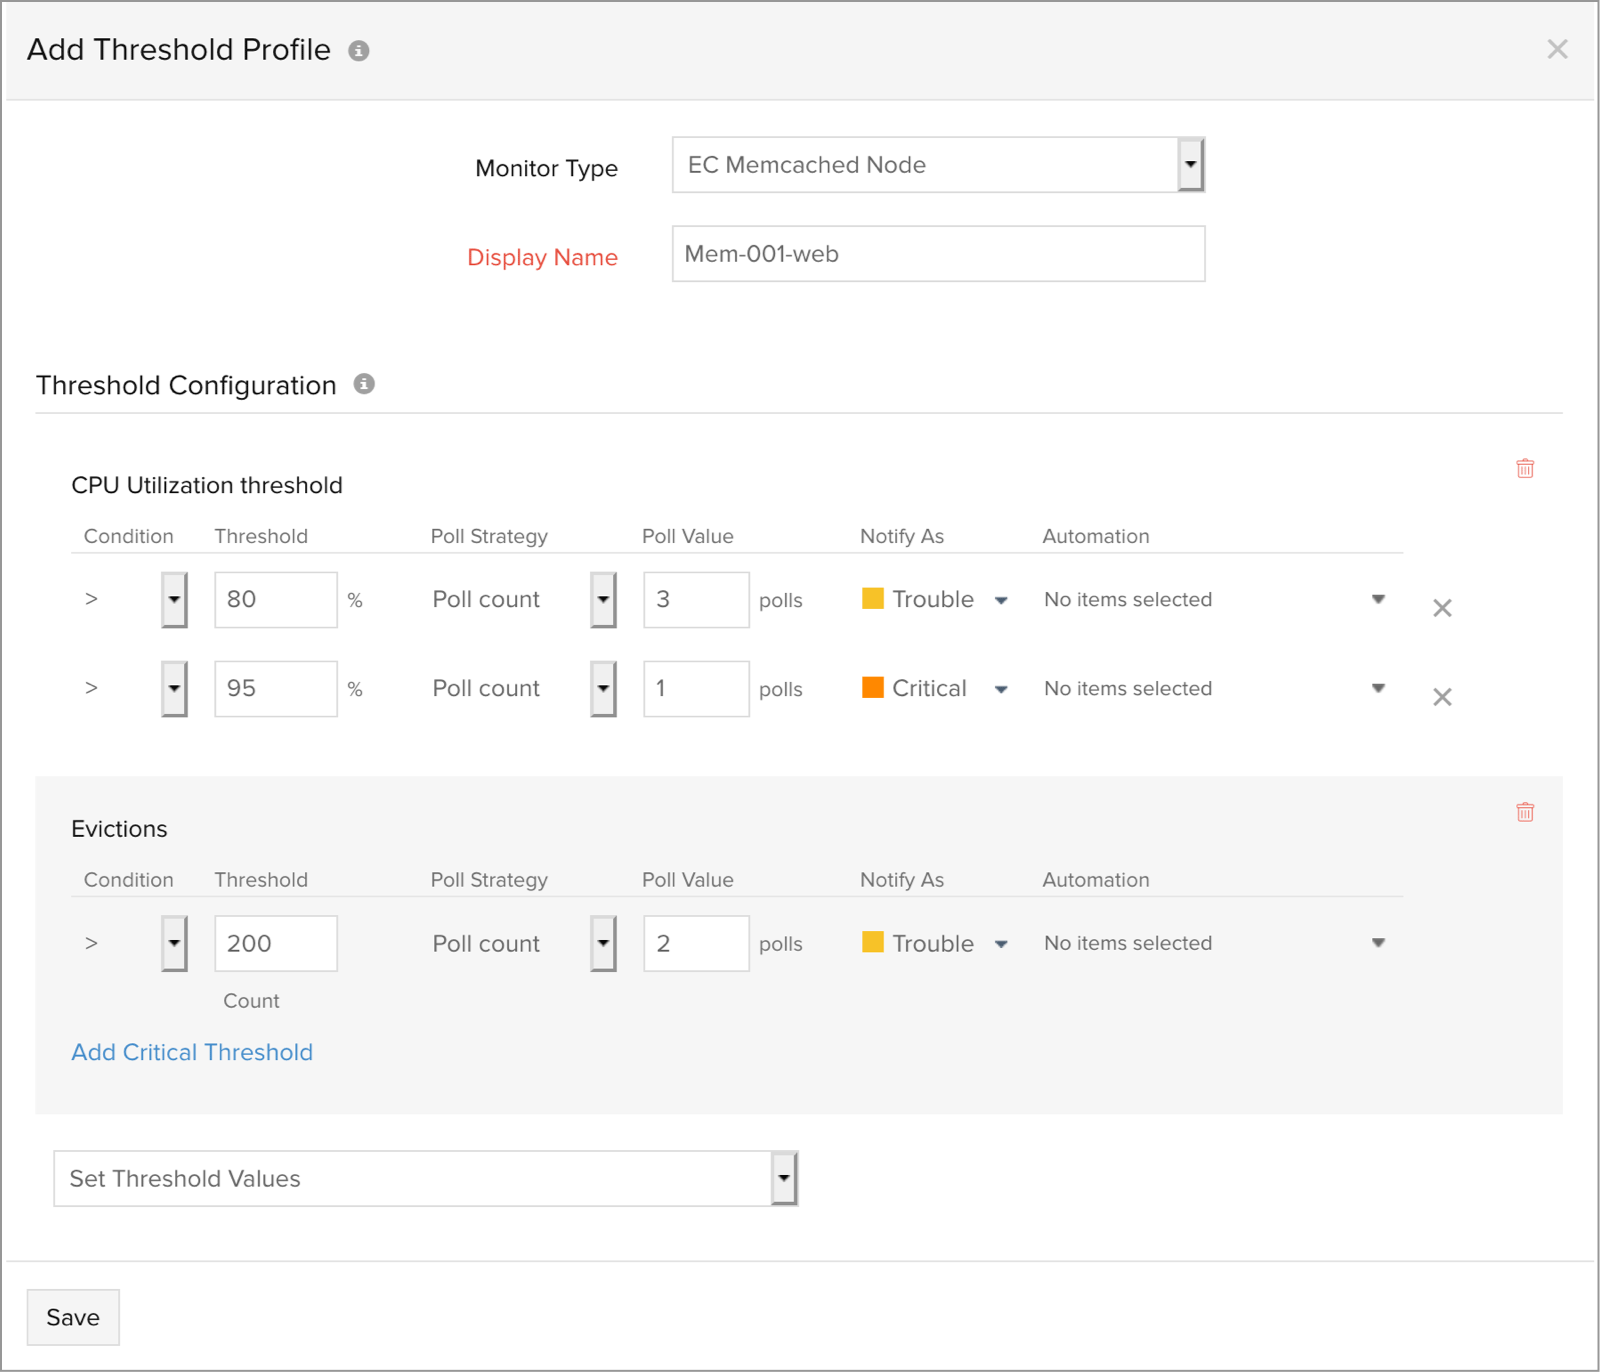Click the Trouble color swatch in CPU row
1600x1372 pixels.
point(873,598)
